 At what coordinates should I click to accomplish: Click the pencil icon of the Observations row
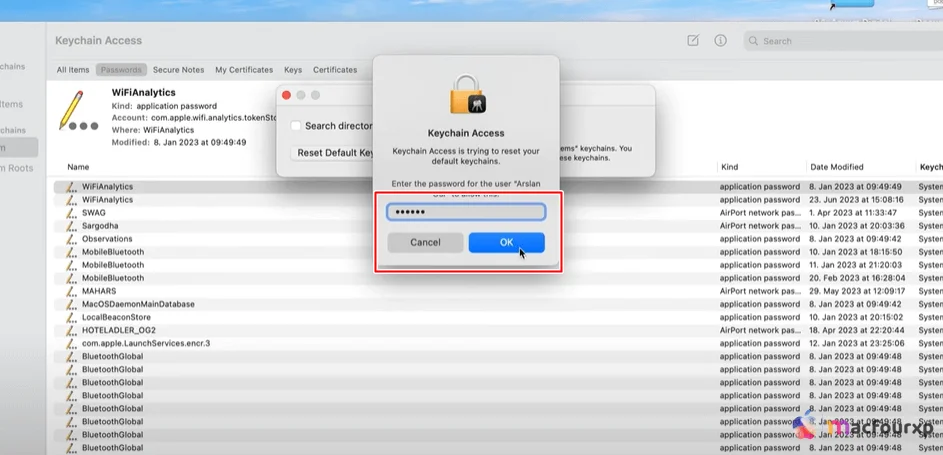72,239
